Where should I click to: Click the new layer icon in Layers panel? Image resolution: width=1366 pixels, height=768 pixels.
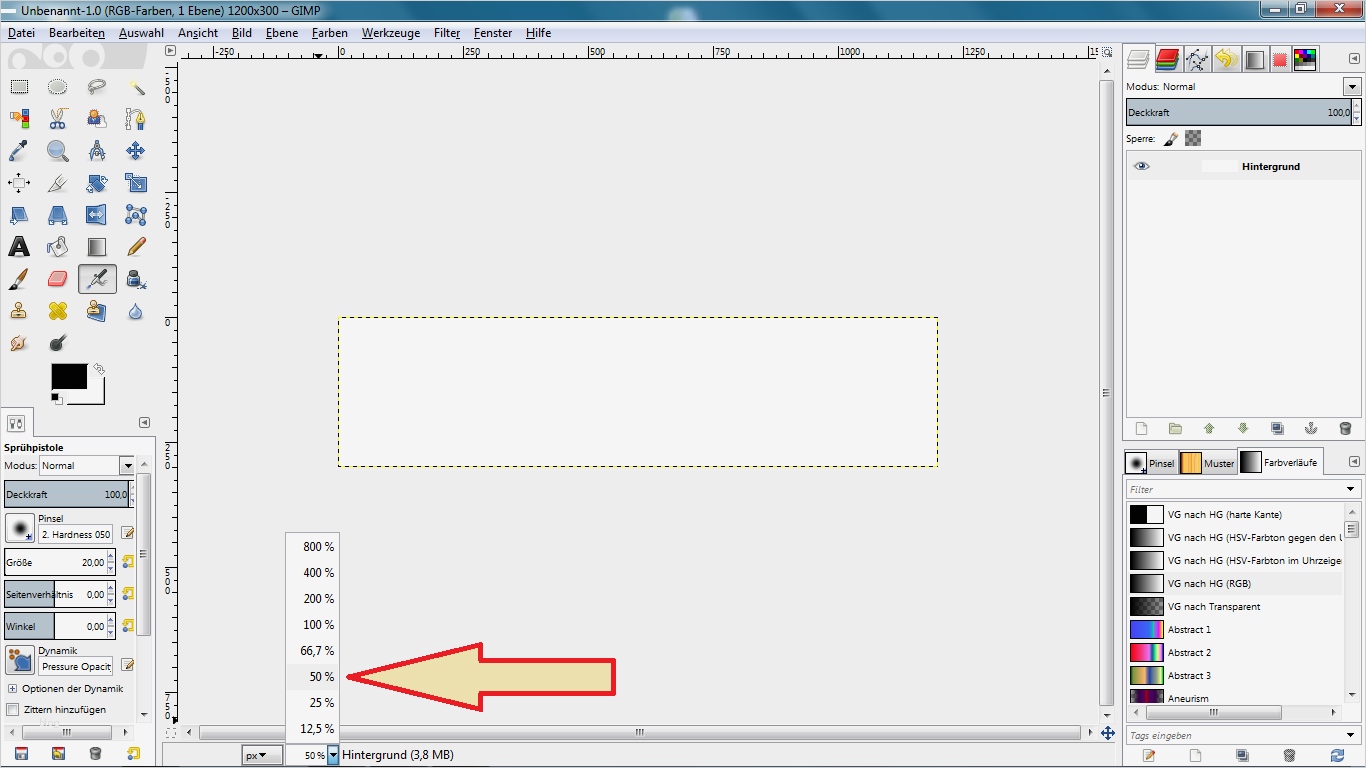point(1140,428)
